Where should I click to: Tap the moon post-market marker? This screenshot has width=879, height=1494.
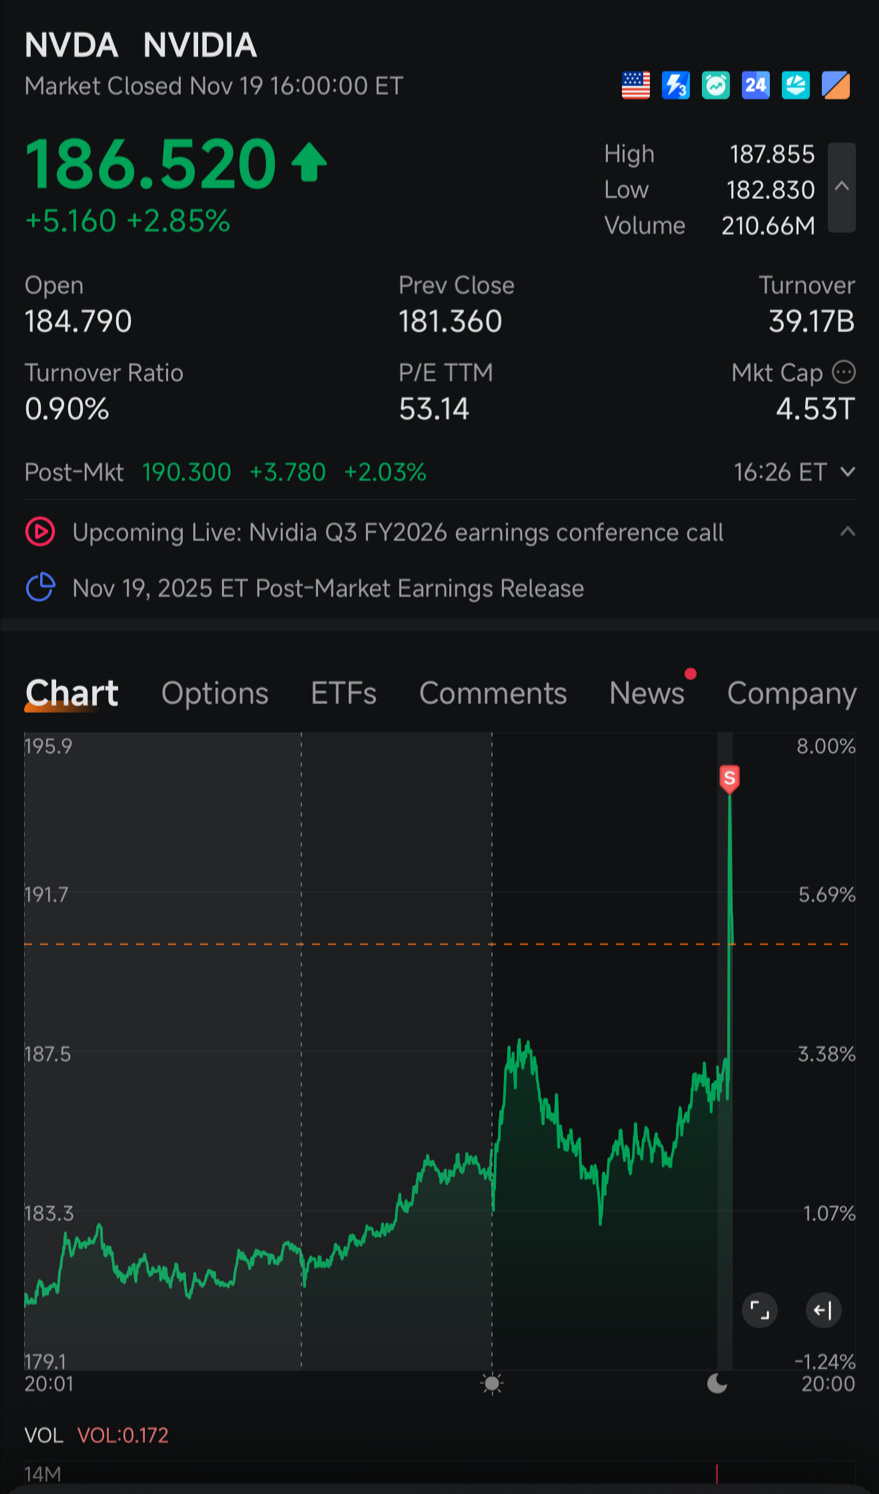click(x=717, y=1384)
